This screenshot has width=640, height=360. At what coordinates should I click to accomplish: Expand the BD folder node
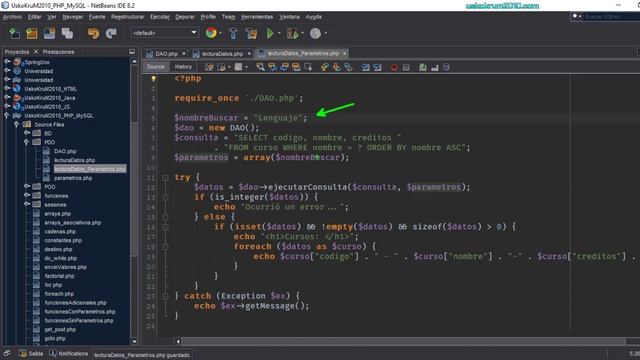pyautogui.click(x=27, y=133)
